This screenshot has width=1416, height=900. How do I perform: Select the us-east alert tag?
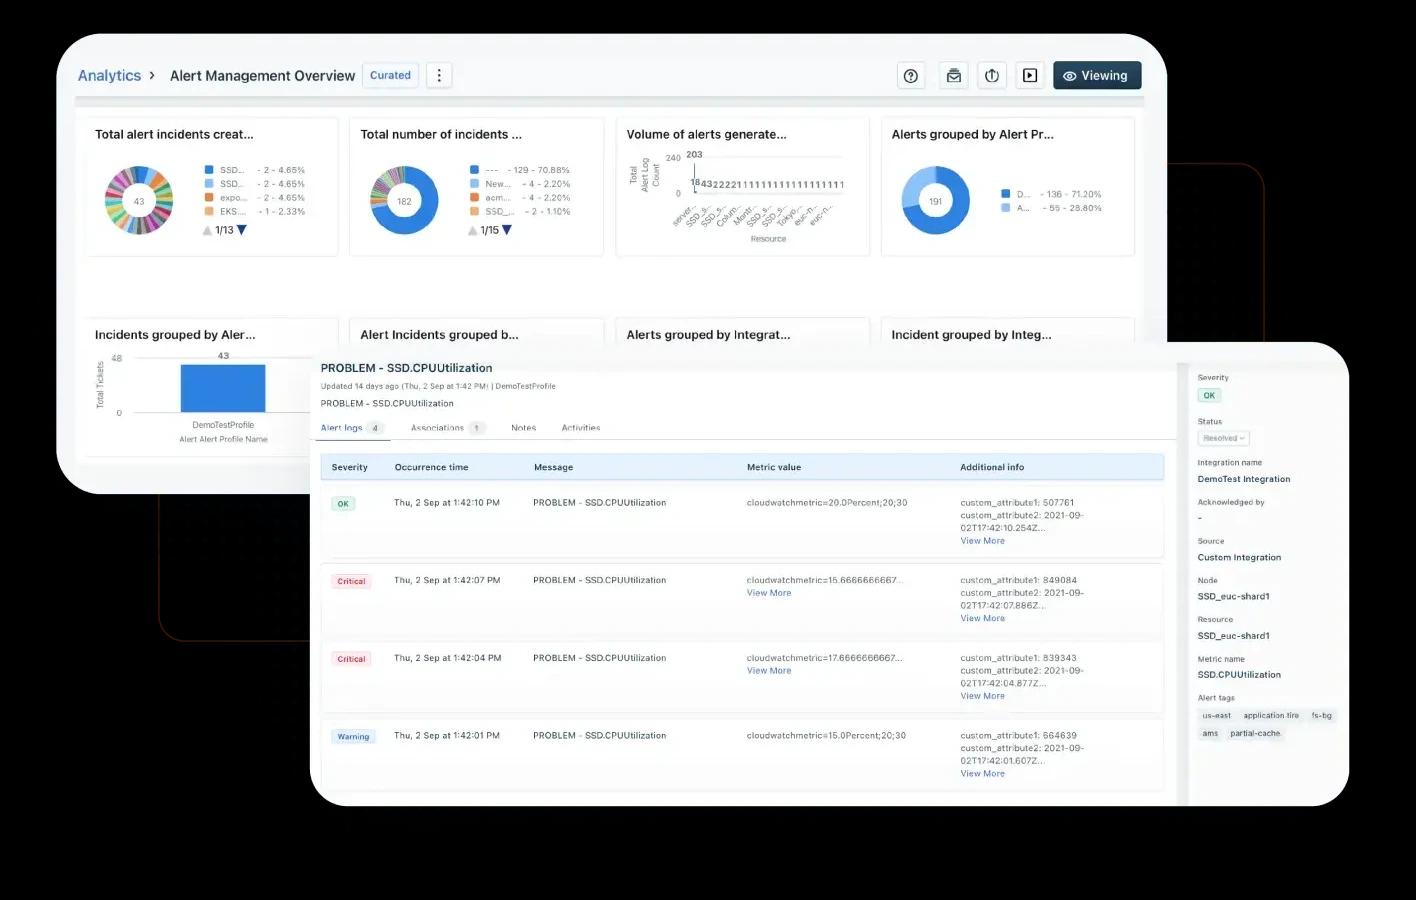1216,715
